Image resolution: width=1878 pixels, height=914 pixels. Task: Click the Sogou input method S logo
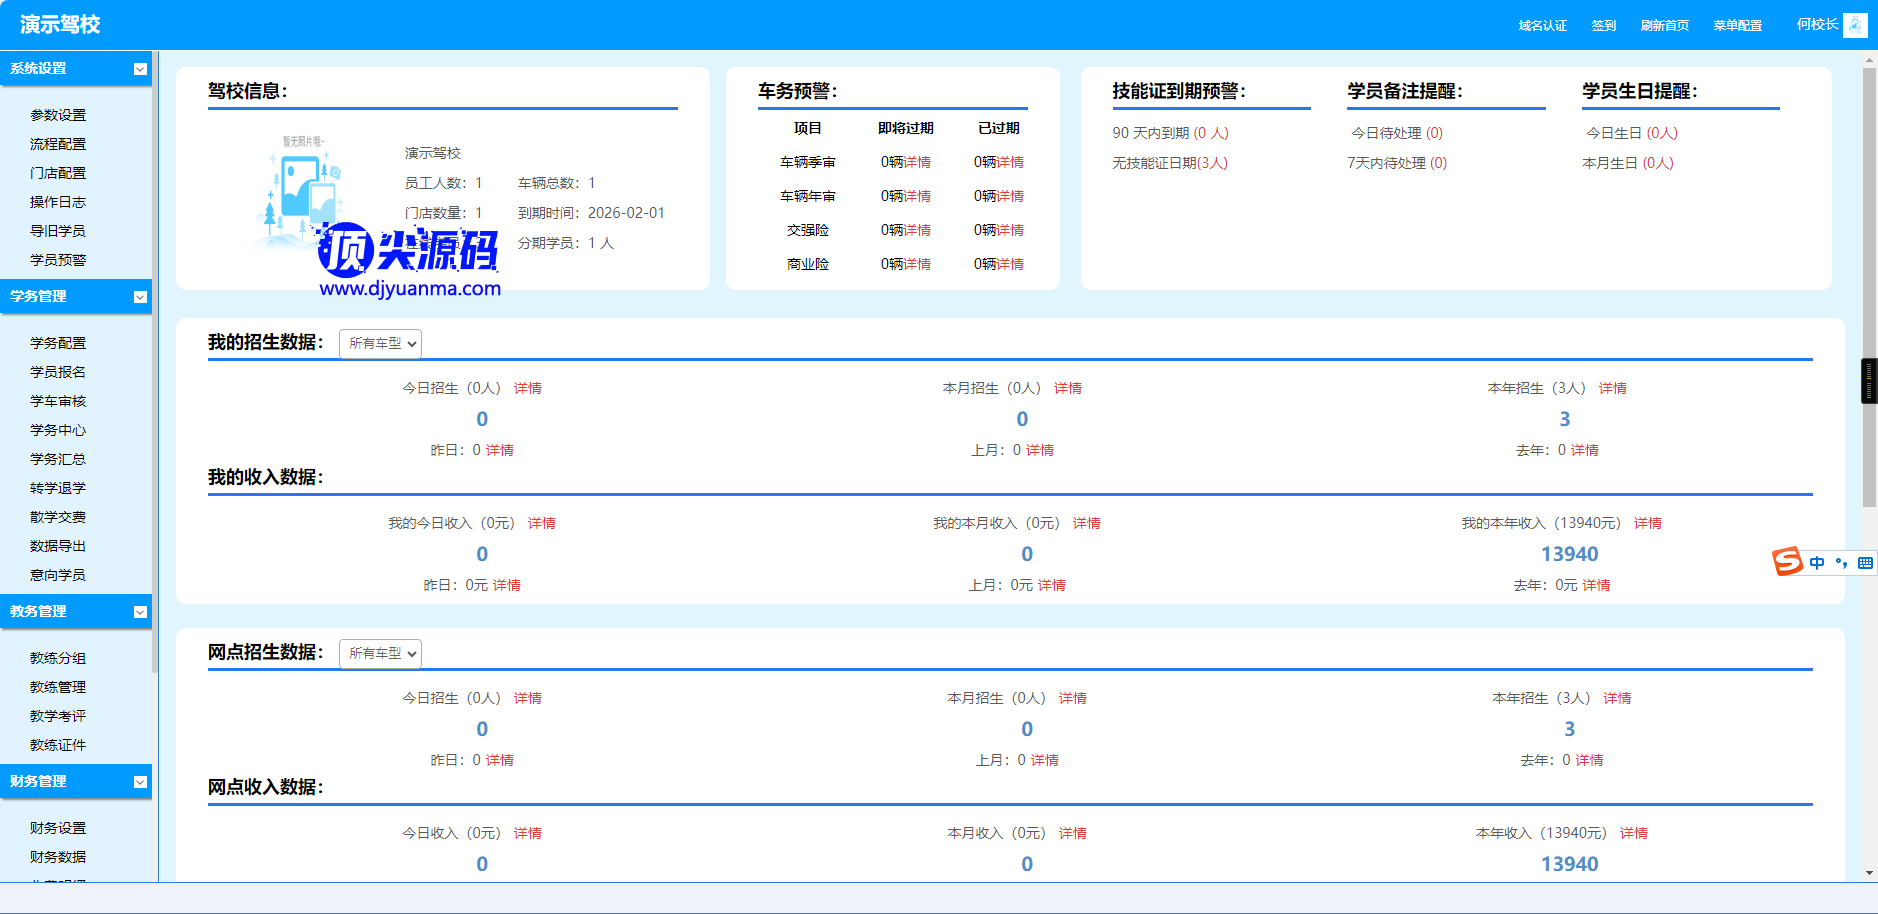click(1787, 562)
